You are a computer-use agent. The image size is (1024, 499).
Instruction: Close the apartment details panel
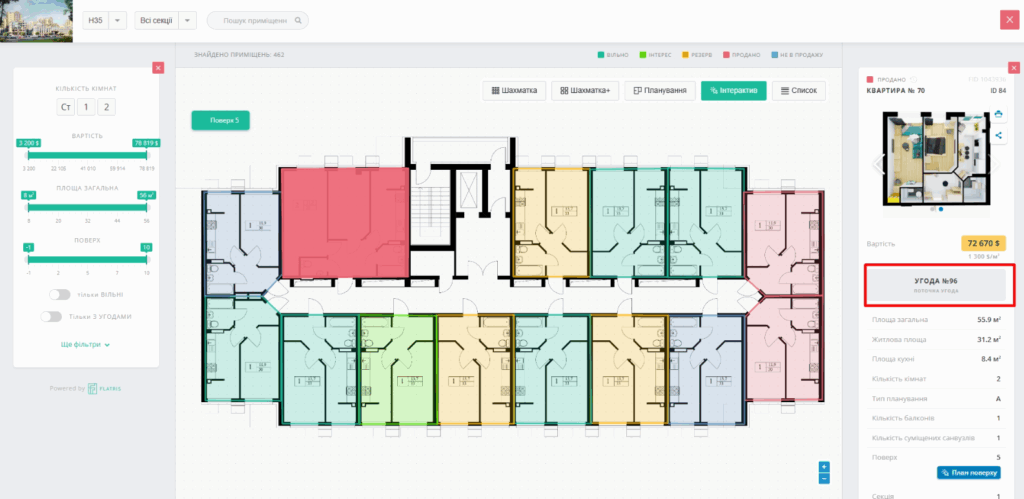click(1014, 68)
